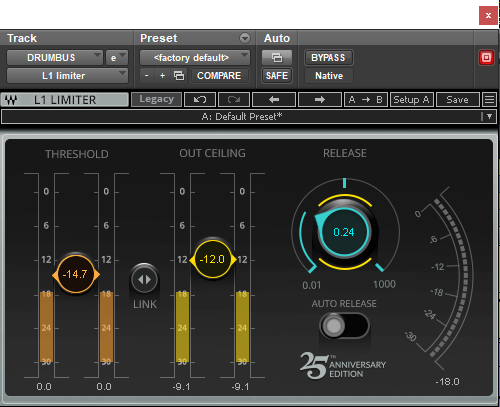500x407 pixels.
Task: Click the threshold -14.7 slider handle
Action: [x=76, y=275]
